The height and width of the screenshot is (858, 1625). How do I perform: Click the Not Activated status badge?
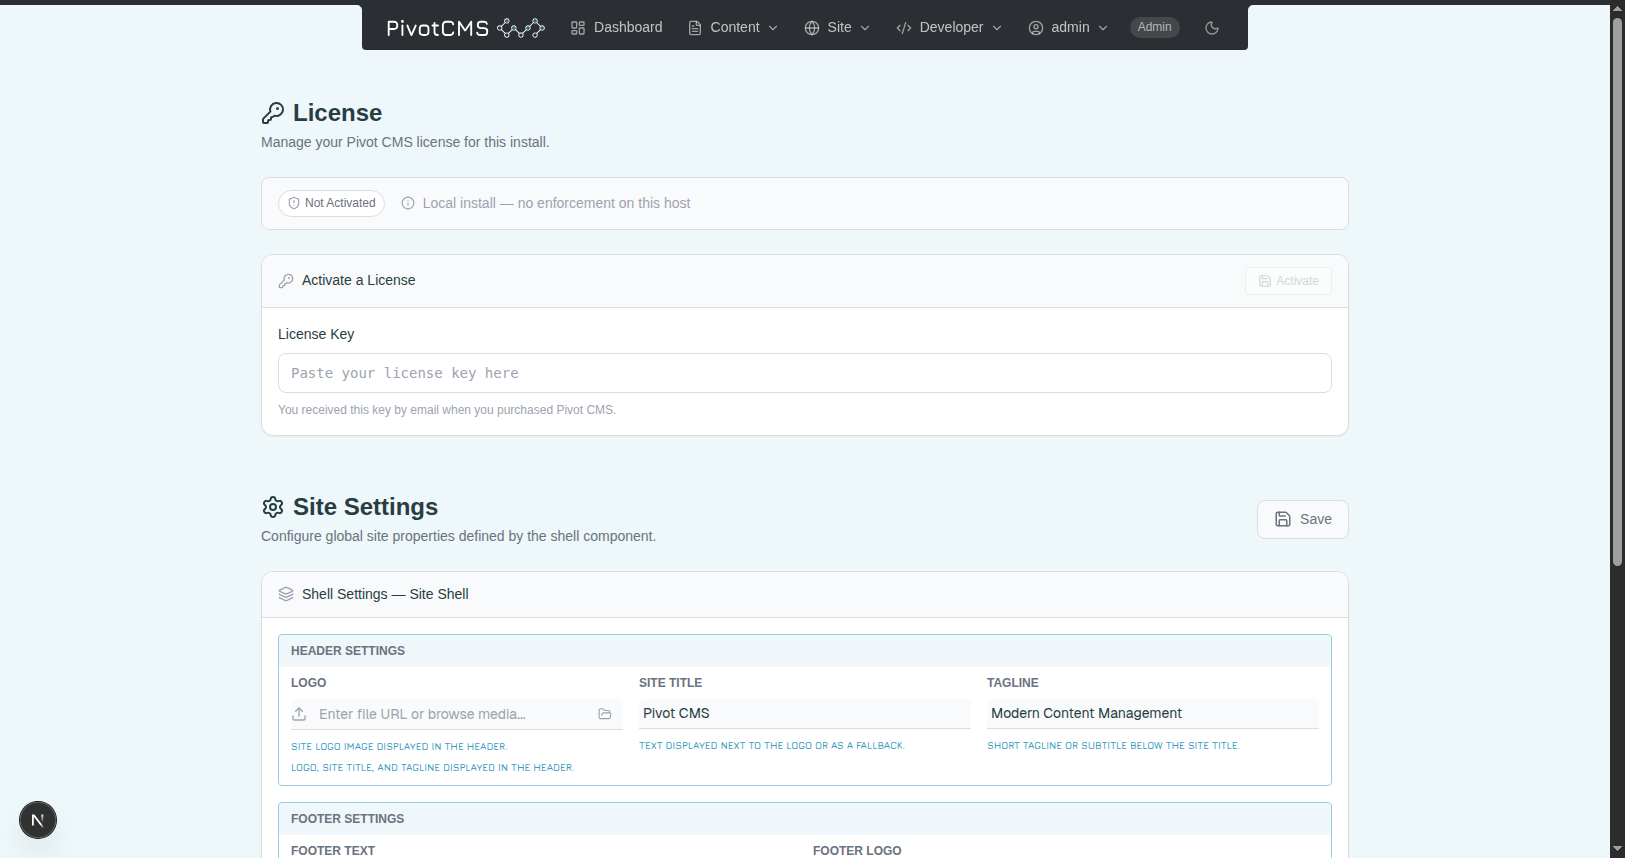331,203
